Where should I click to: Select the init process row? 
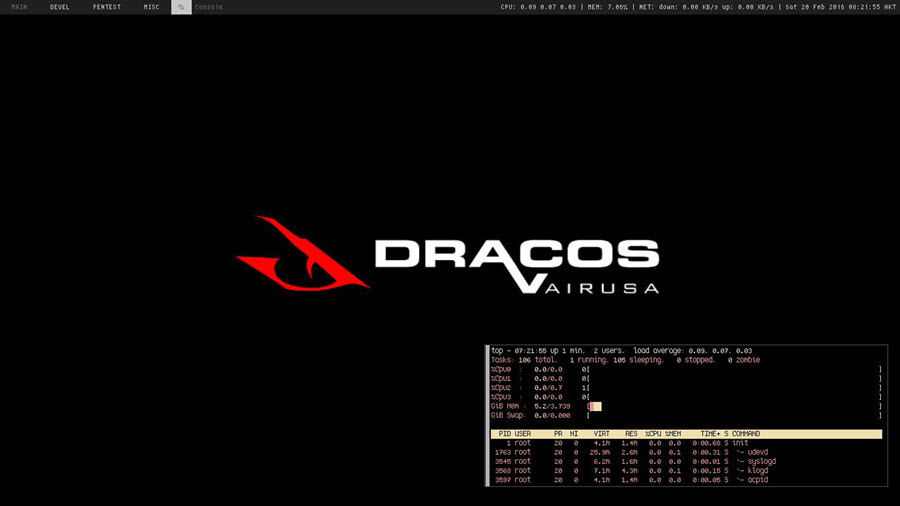686,443
